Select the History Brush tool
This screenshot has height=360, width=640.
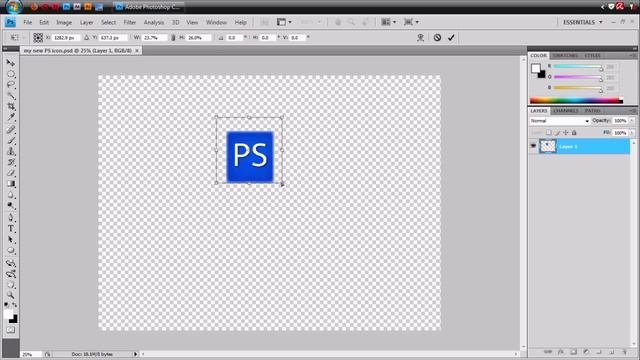[11, 162]
